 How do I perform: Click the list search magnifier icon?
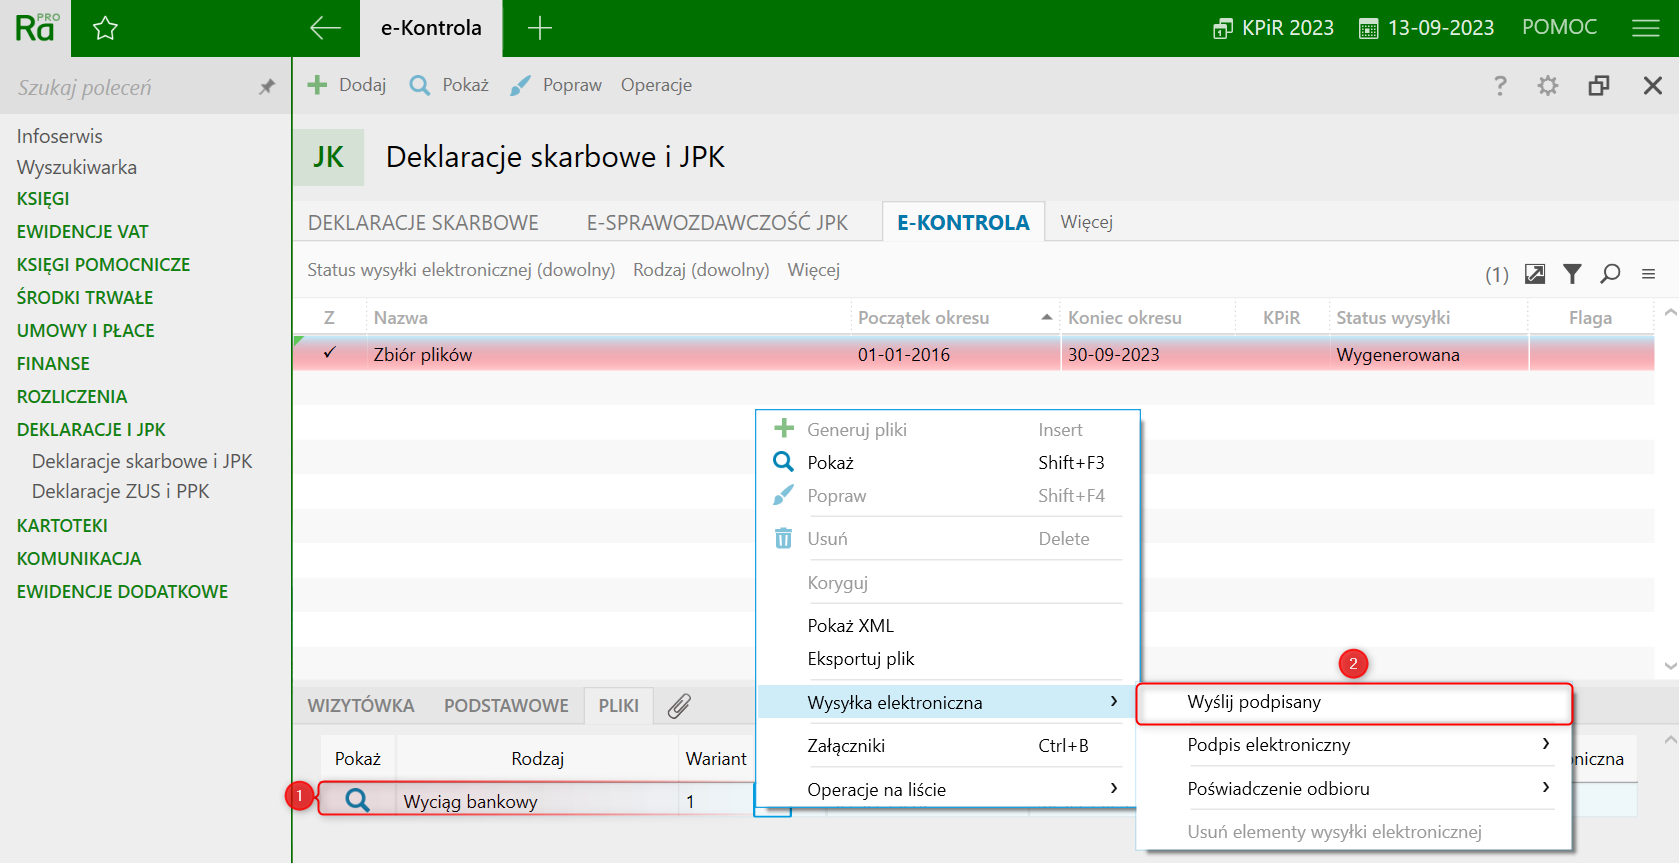click(1610, 273)
